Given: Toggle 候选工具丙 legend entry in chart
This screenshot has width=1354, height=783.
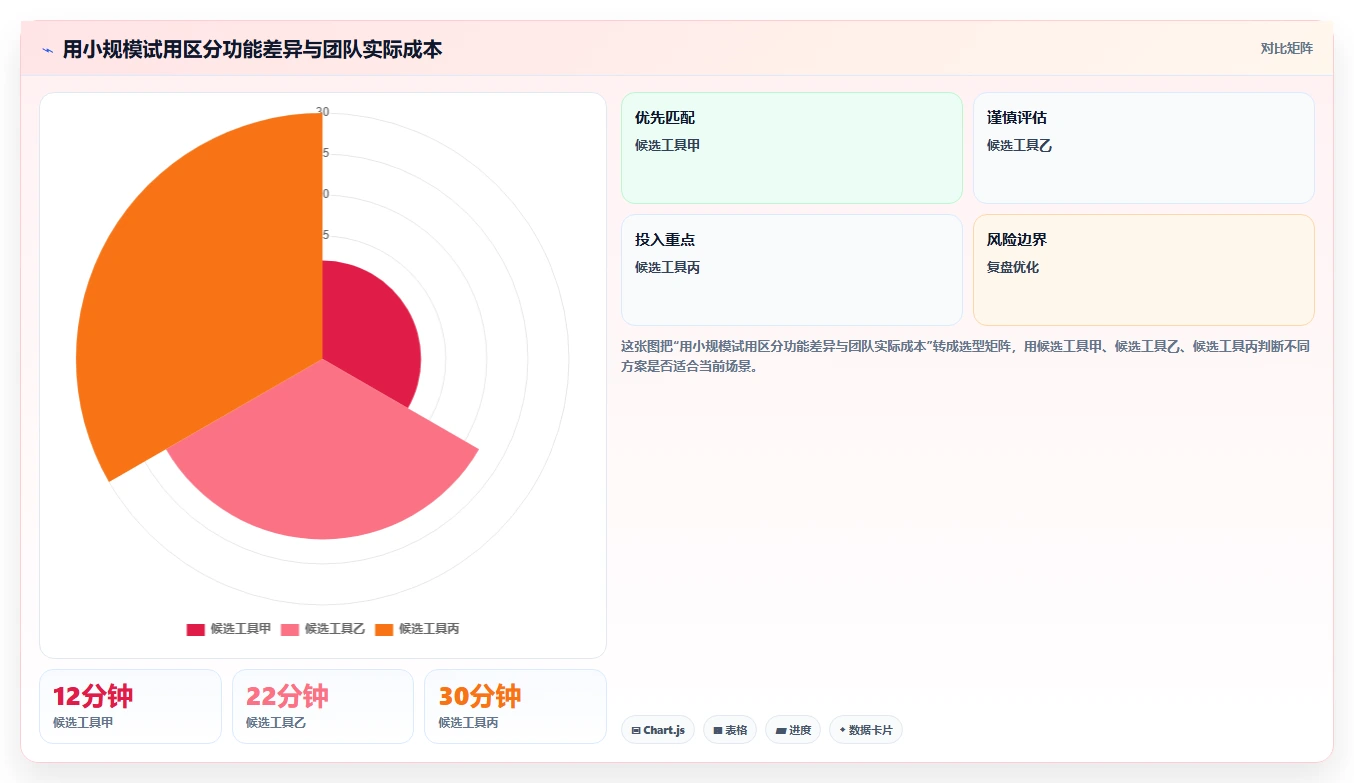Looking at the screenshot, I should coord(417,629).
